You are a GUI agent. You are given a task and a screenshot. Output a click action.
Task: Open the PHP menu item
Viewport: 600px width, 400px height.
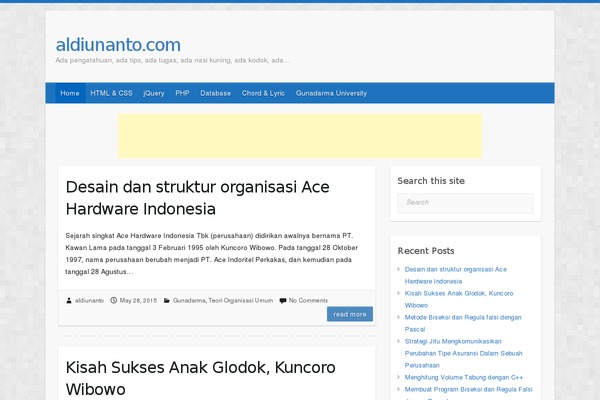coord(182,93)
